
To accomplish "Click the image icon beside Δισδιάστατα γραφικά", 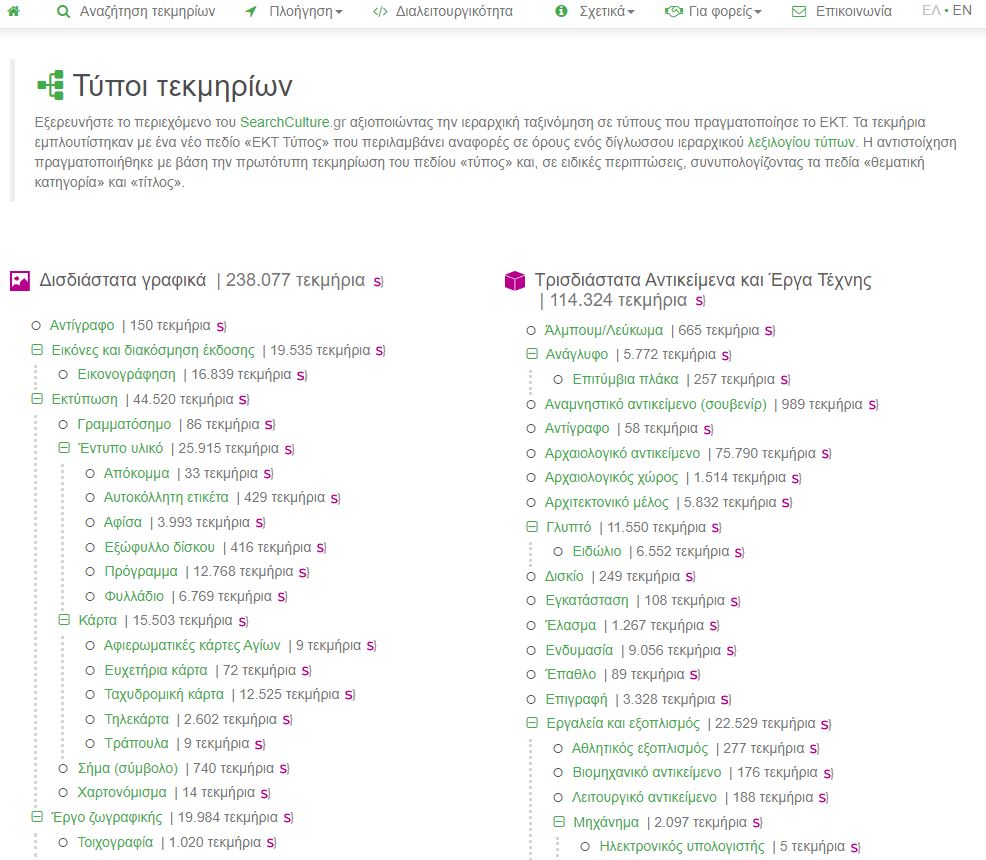I will [x=22, y=280].
